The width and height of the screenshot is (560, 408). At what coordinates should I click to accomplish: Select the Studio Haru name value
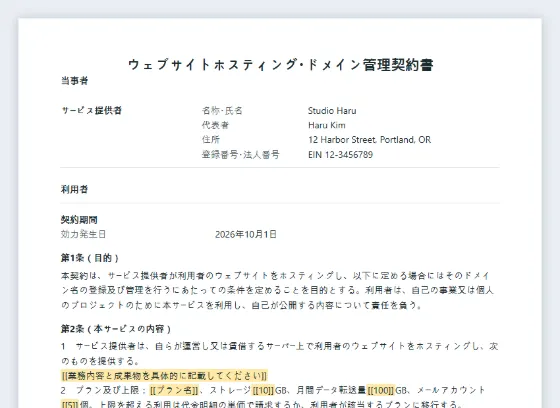pyautogui.click(x=332, y=111)
